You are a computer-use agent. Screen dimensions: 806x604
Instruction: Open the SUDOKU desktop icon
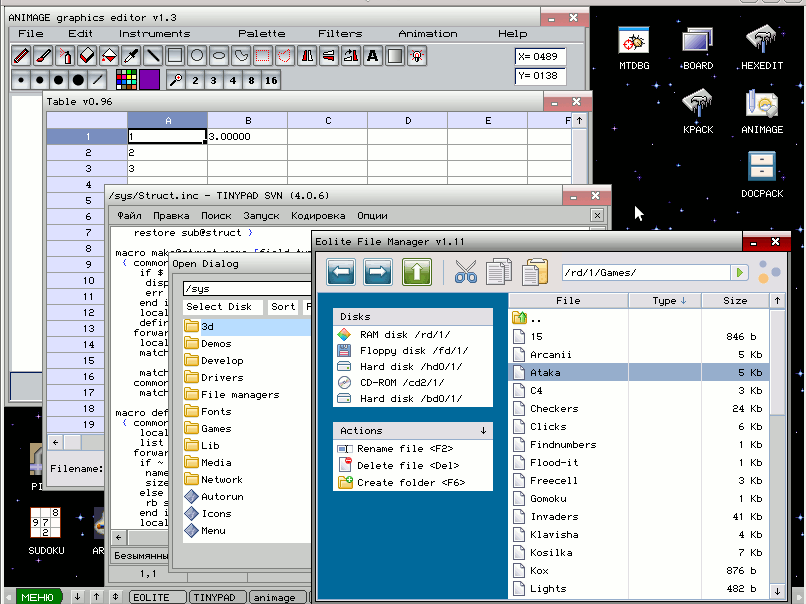coord(46,531)
